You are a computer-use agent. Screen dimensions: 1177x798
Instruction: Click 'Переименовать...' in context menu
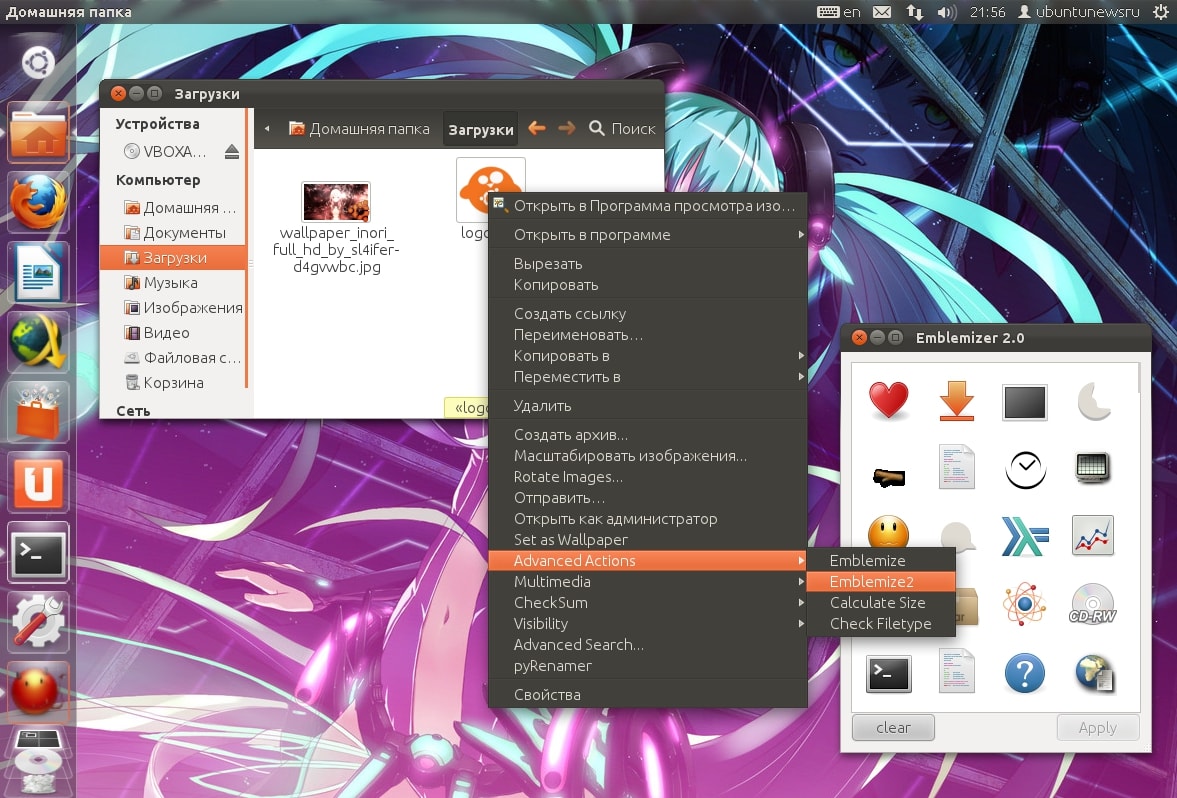point(648,335)
